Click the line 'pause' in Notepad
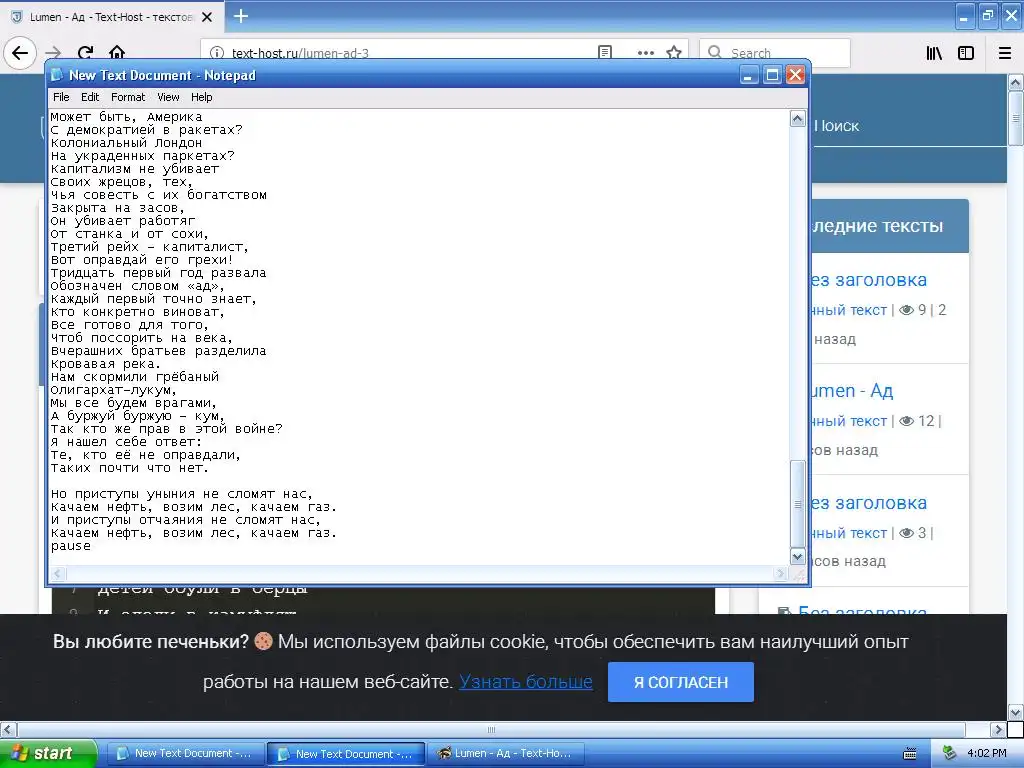Screen dimensions: 1024x768 click(x=71, y=546)
